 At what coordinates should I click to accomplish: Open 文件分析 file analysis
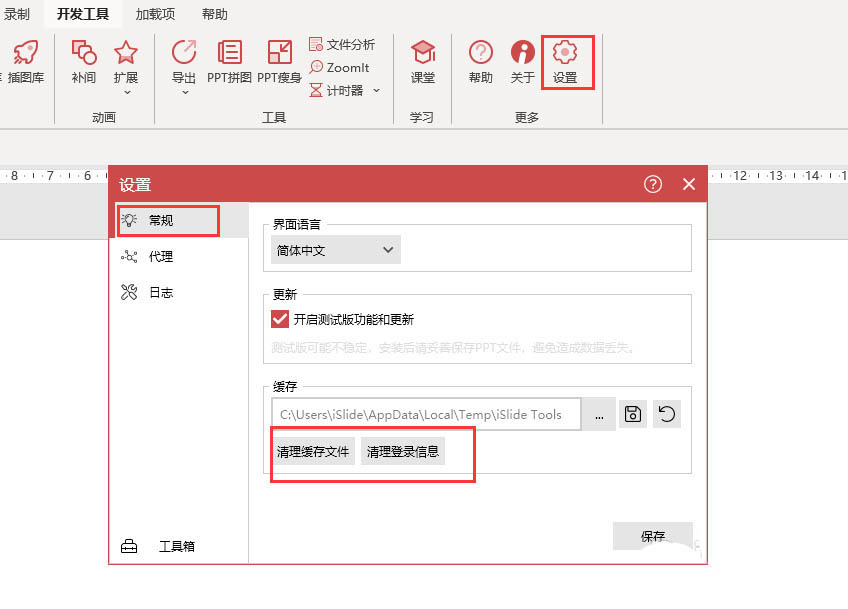(342, 44)
